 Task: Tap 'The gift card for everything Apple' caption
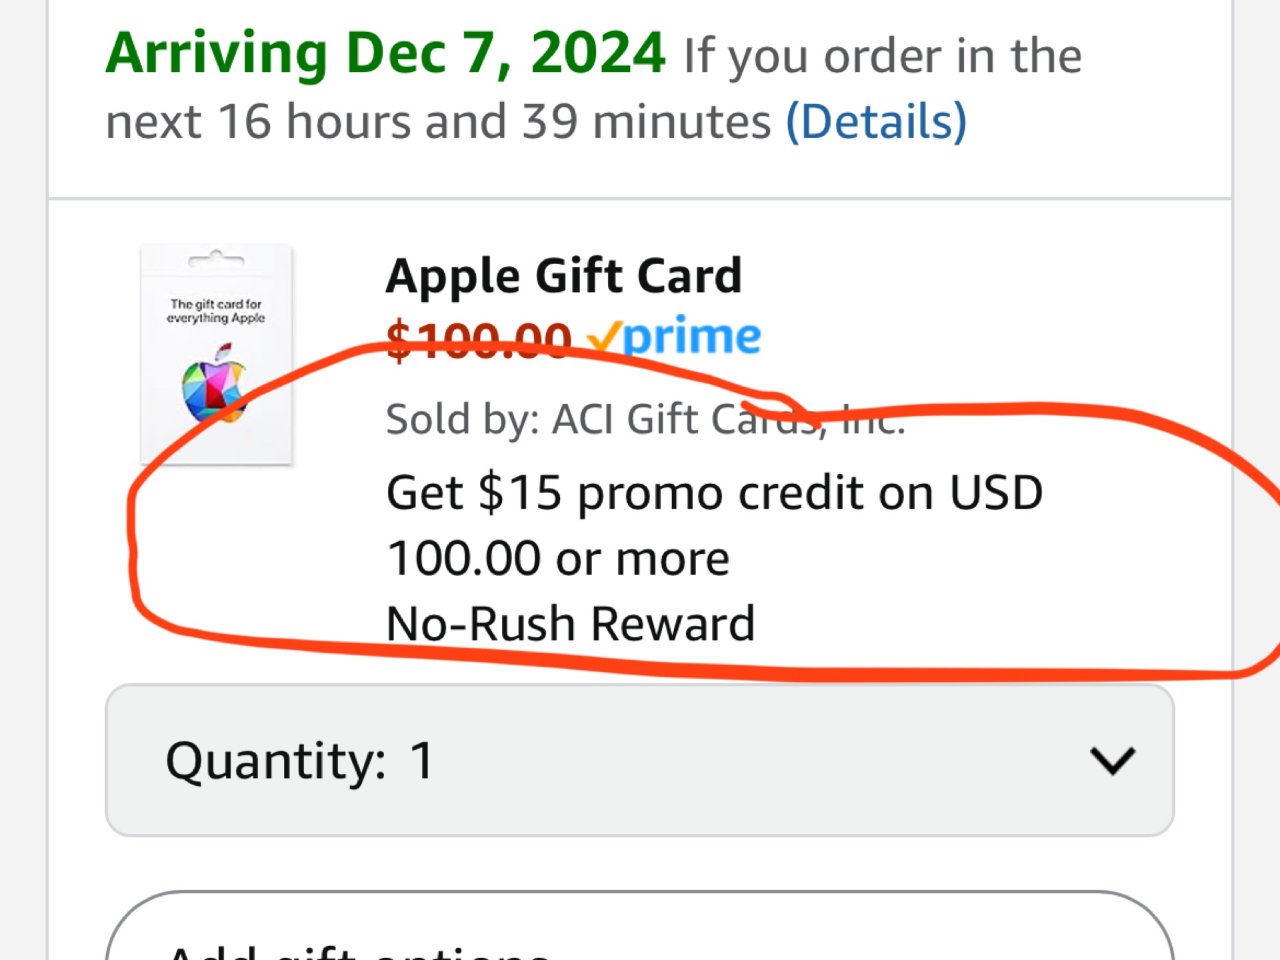point(216,311)
